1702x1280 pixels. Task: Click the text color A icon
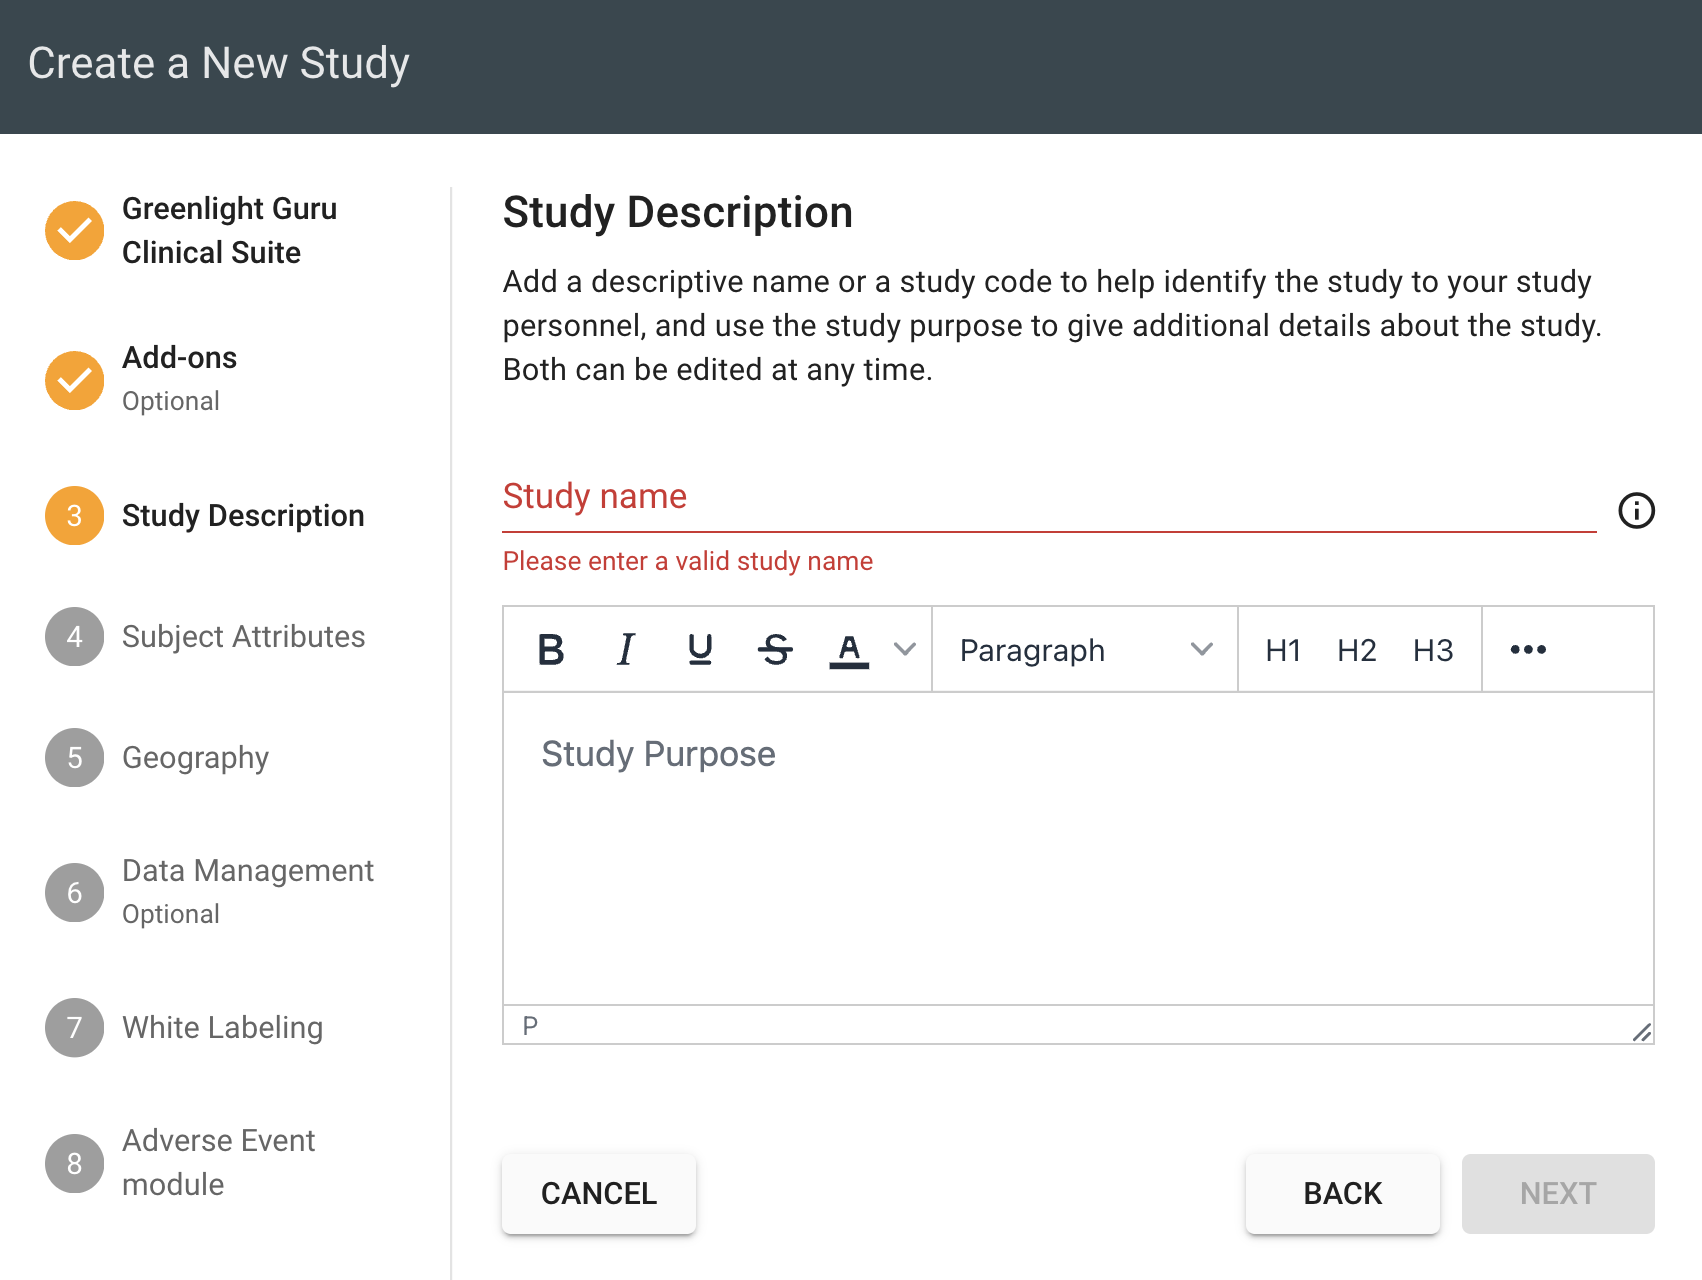[x=849, y=650]
